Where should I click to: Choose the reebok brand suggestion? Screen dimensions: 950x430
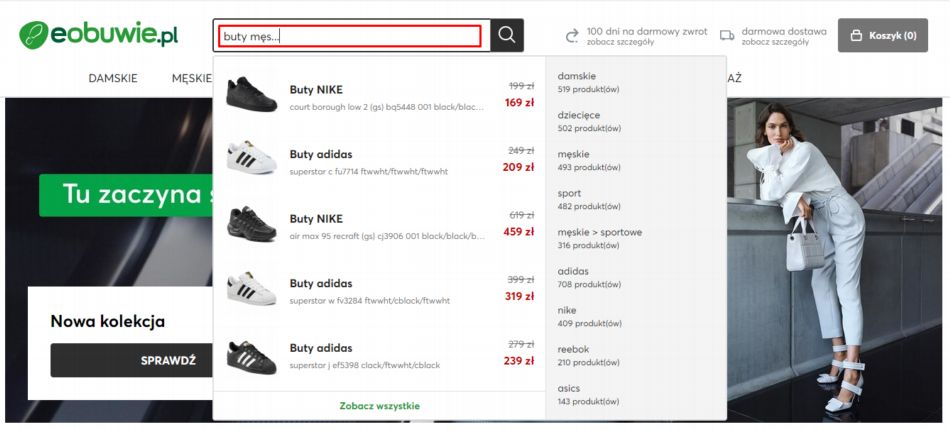[x=574, y=349]
